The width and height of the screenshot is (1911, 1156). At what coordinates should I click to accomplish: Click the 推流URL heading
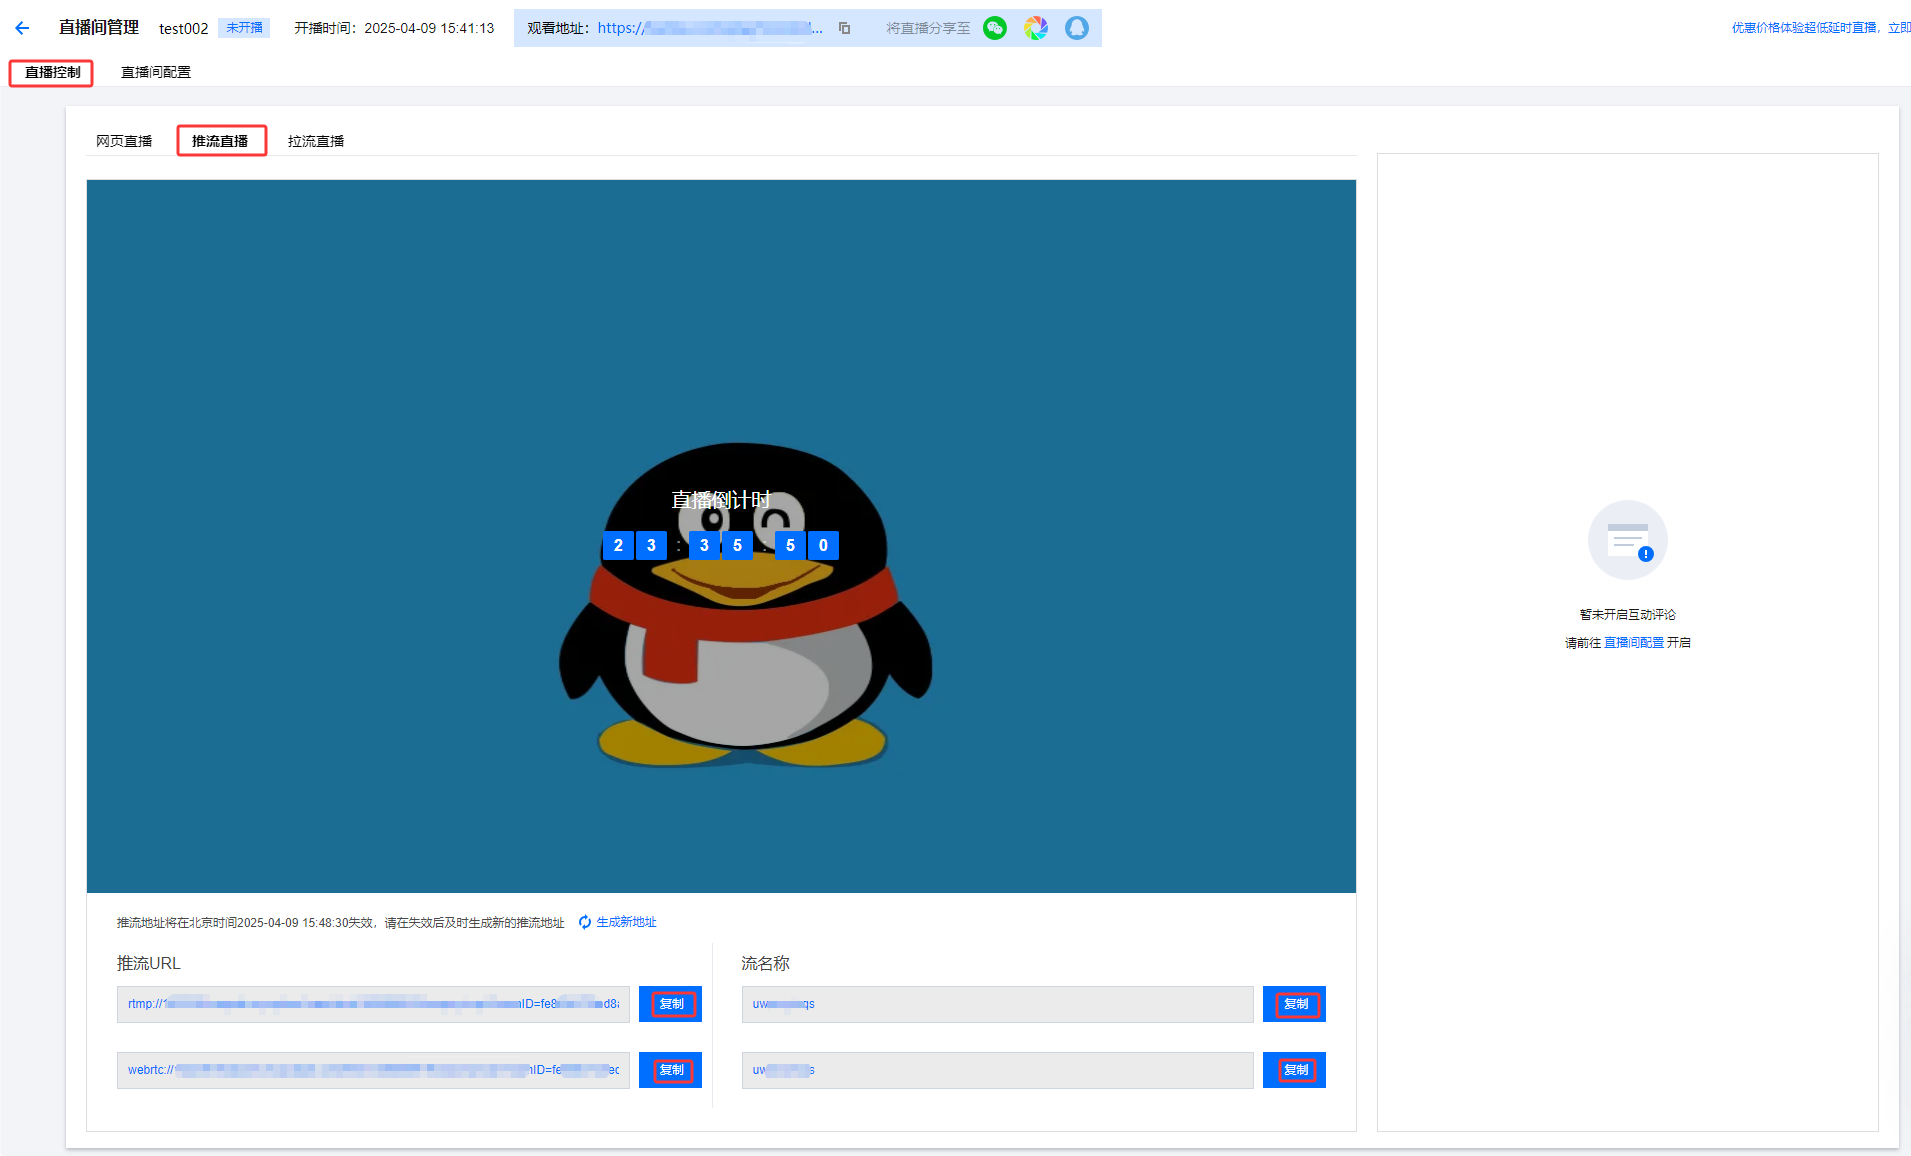click(x=149, y=963)
